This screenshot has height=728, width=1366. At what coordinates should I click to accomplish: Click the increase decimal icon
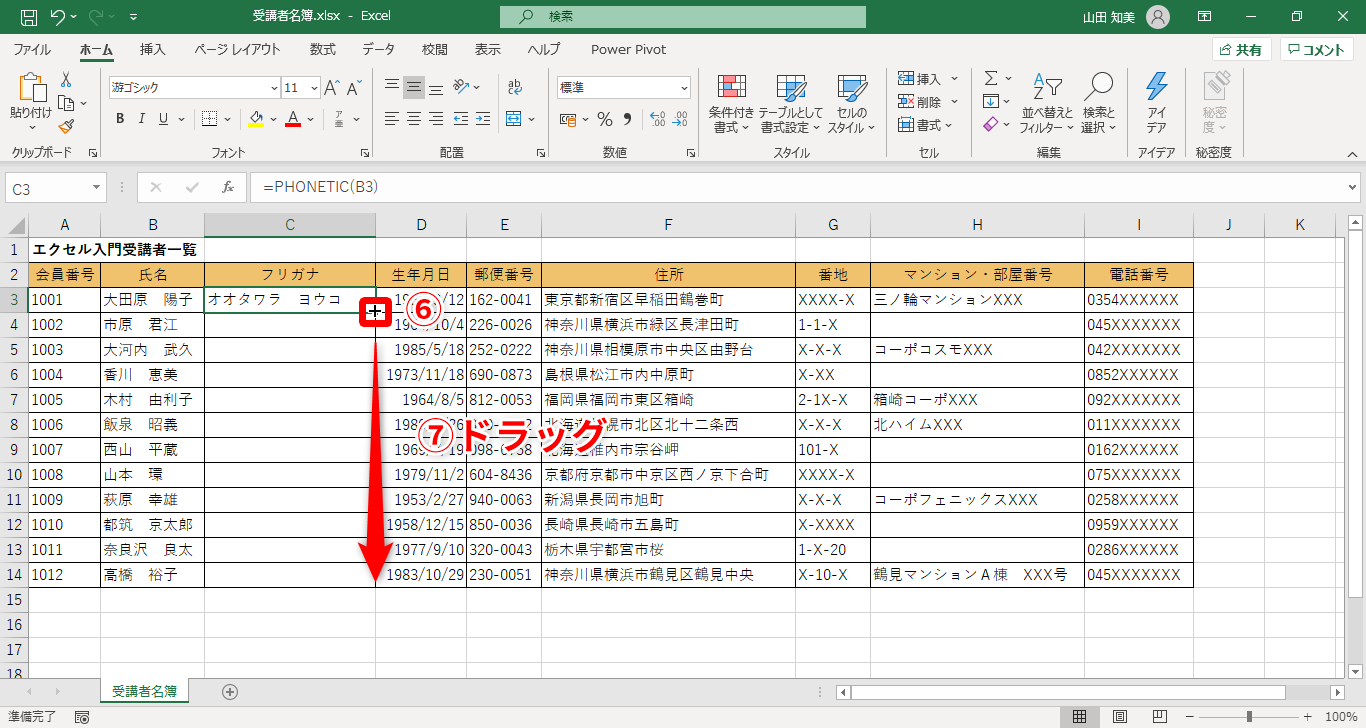[657, 119]
